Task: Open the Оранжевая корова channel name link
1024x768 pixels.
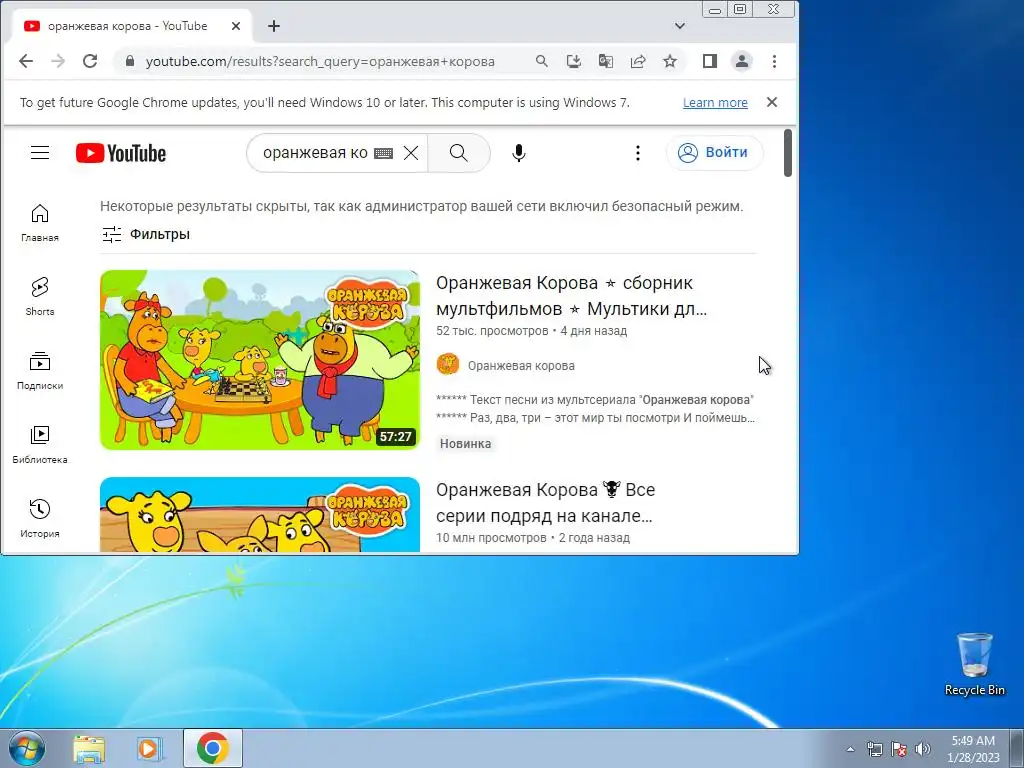Action: 521,366
